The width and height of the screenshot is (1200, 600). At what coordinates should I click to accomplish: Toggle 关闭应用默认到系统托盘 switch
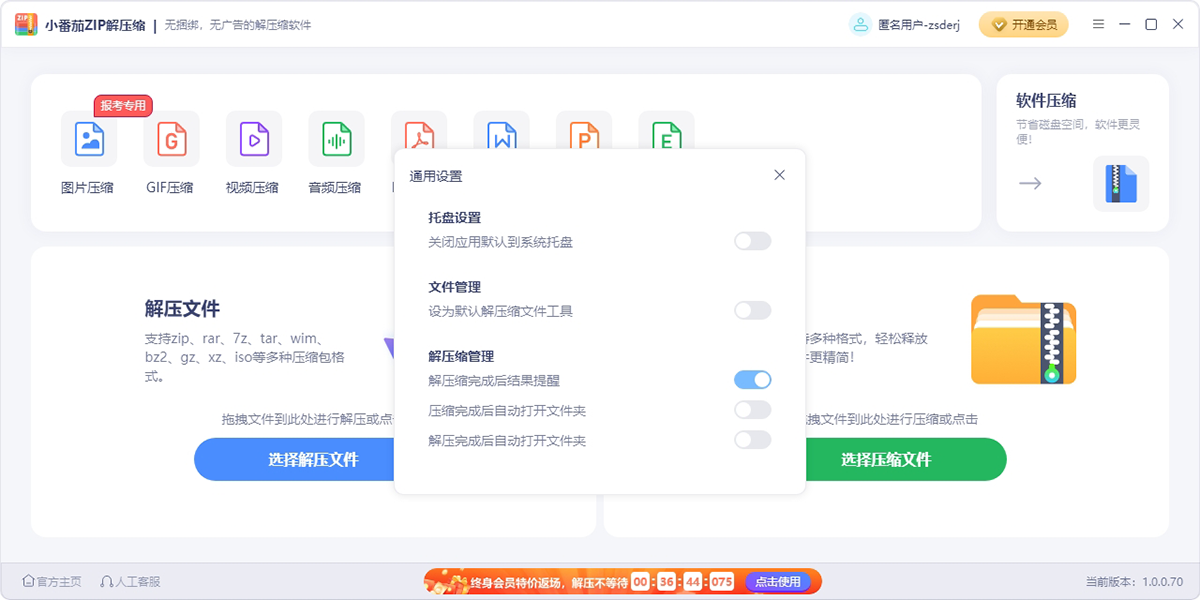(x=753, y=241)
